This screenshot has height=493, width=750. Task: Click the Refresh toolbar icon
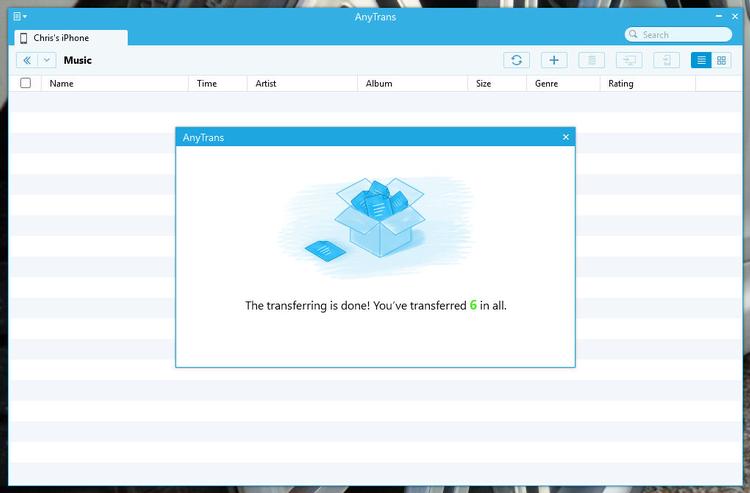[x=516, y=60]
